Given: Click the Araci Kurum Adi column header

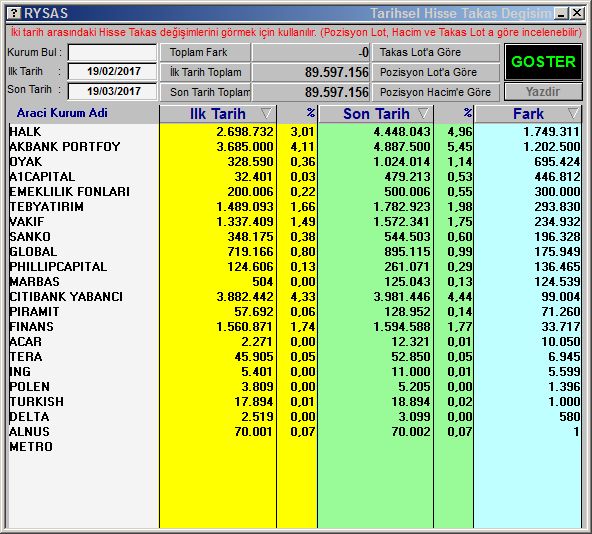Looking at the screenshot, I should [62, 113].
